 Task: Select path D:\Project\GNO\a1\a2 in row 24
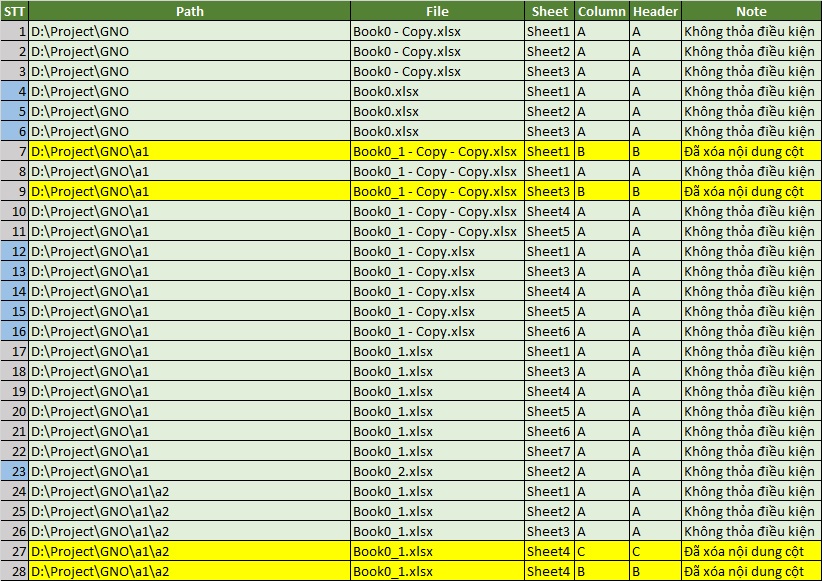pos(188,491)
